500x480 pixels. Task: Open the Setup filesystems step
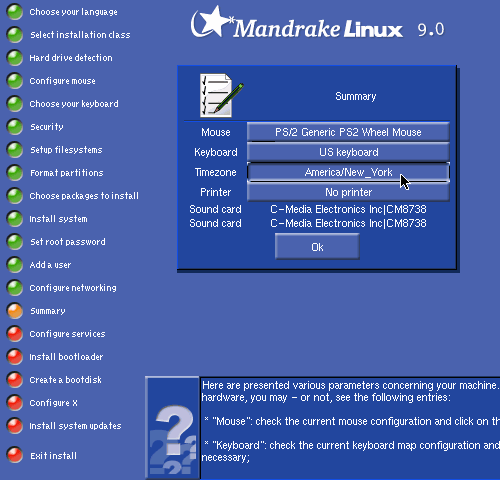(x=66, y=150)
